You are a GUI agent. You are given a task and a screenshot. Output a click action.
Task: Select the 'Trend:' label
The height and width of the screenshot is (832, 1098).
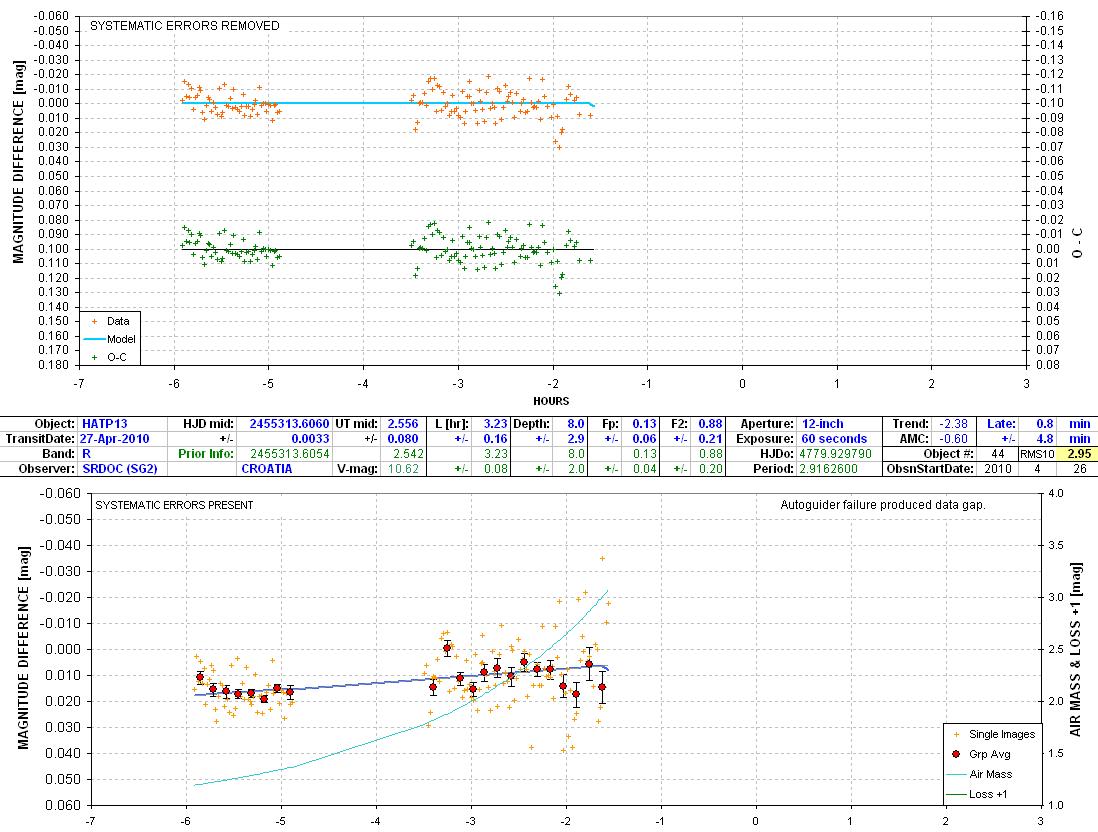click(910, 424)
